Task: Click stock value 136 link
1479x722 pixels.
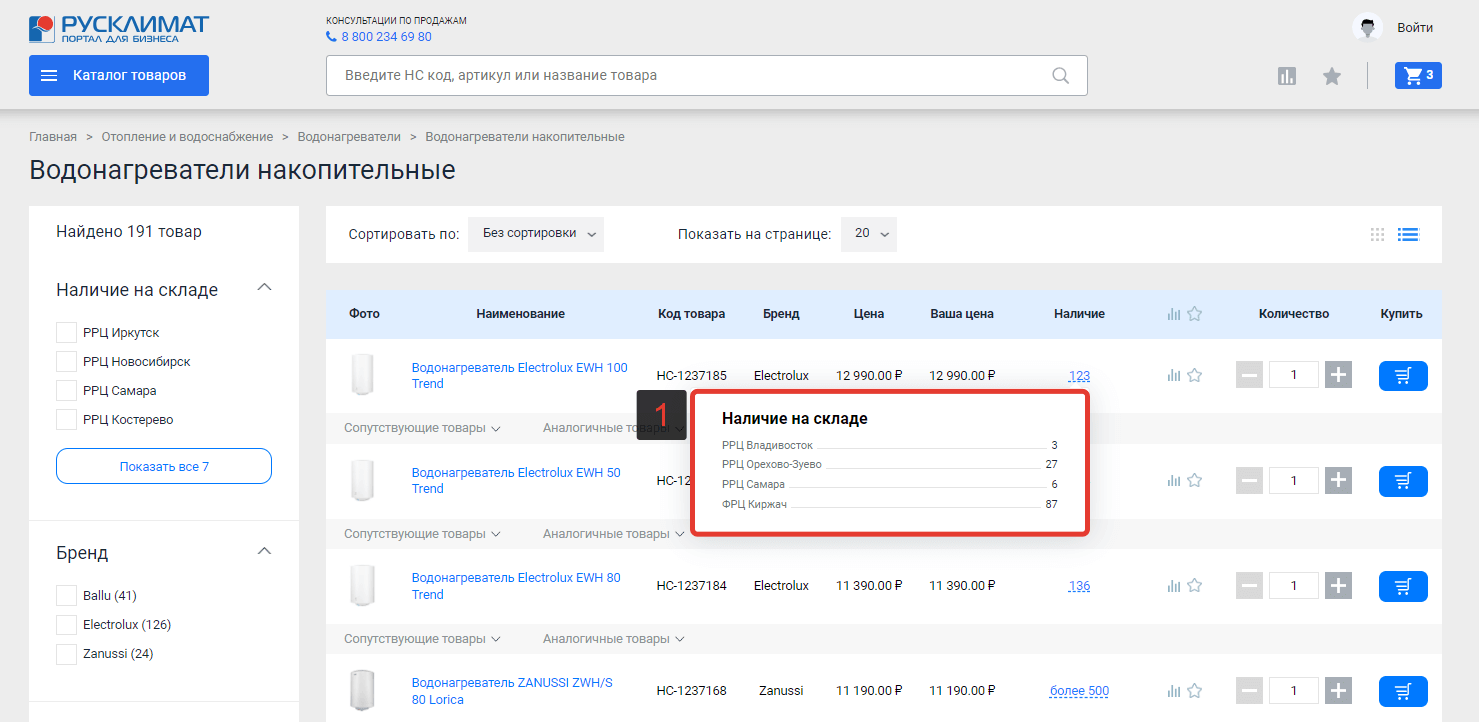Action: 1079,586
